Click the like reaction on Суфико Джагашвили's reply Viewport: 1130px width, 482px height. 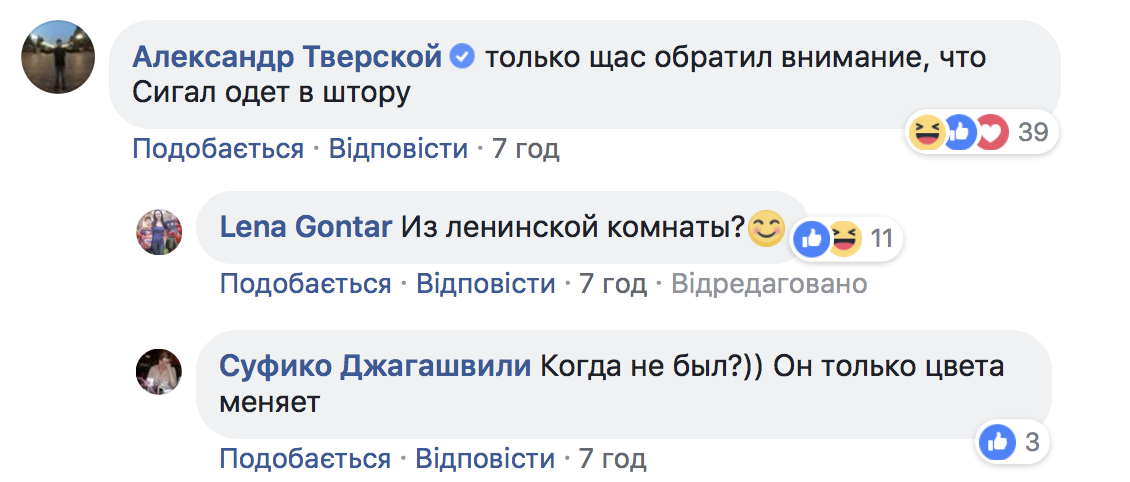pyautogui.click(x=996, y=441)
